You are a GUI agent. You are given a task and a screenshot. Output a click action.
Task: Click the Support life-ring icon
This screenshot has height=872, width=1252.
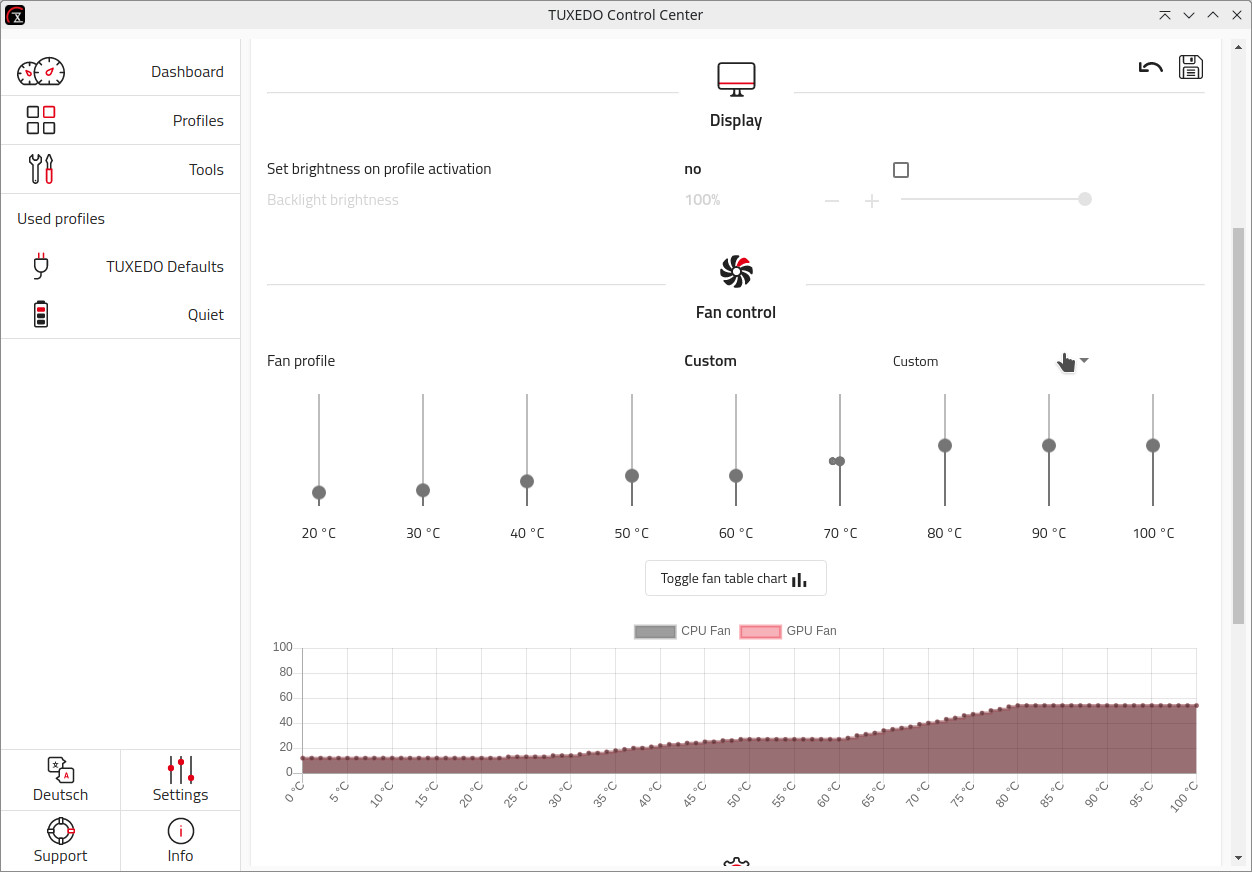tap(60, 840)
